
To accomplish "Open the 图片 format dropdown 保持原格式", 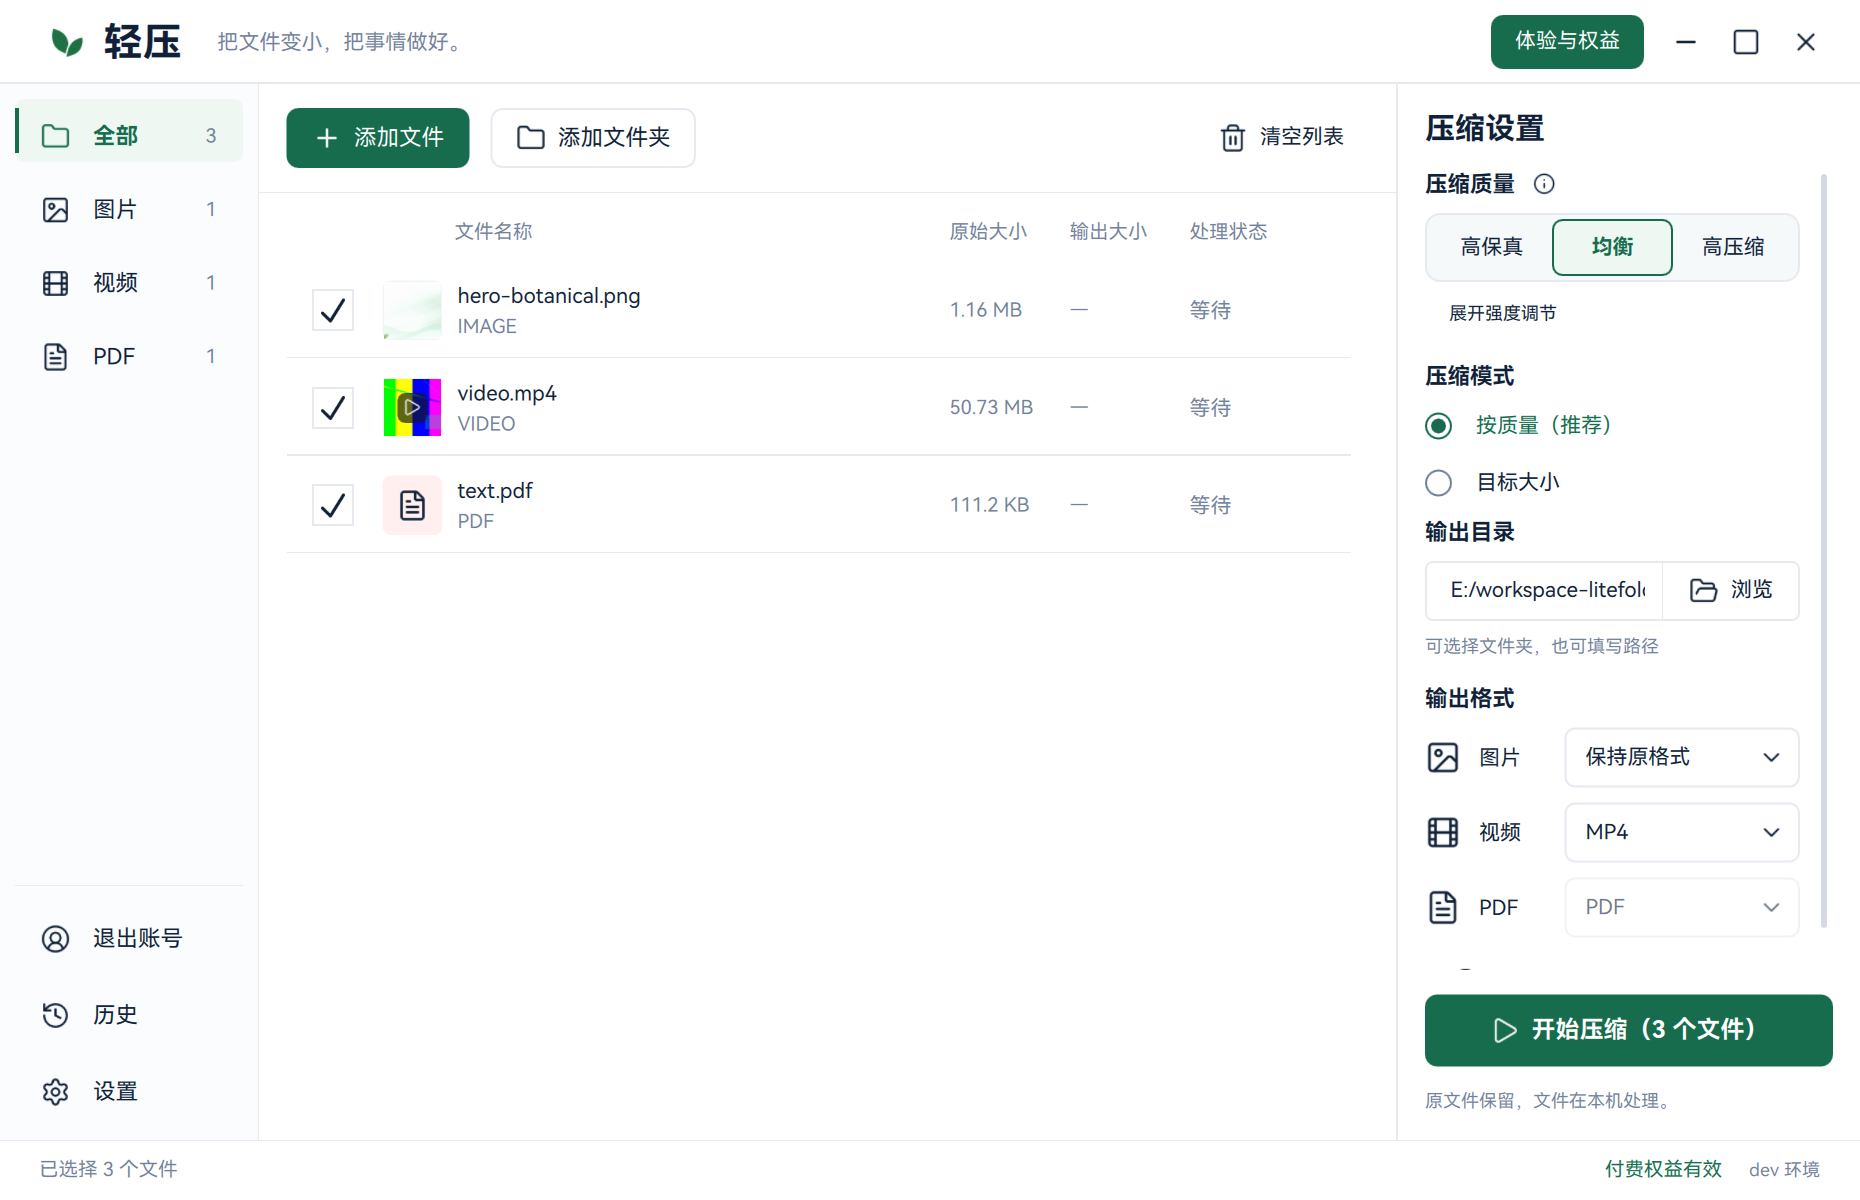I will [x=1682, y=758].
